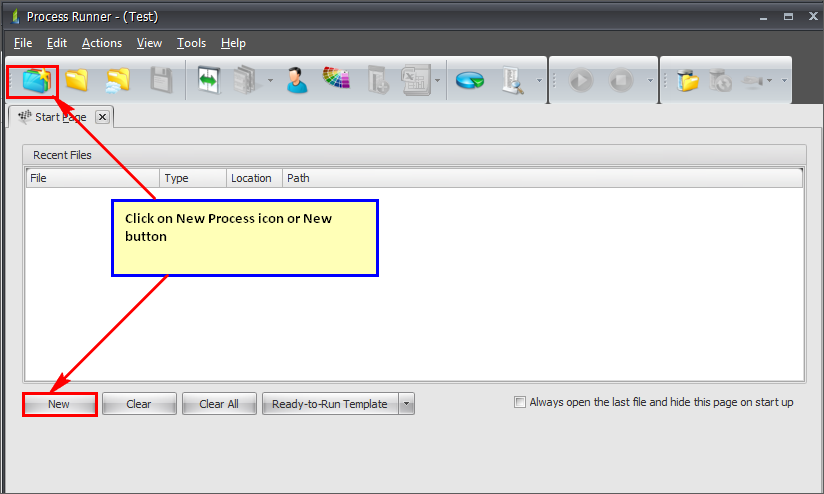This screenshot has width=824, height=494.
Task: Open the File menu
Action: pyautogui.click(x=23, y=43)
